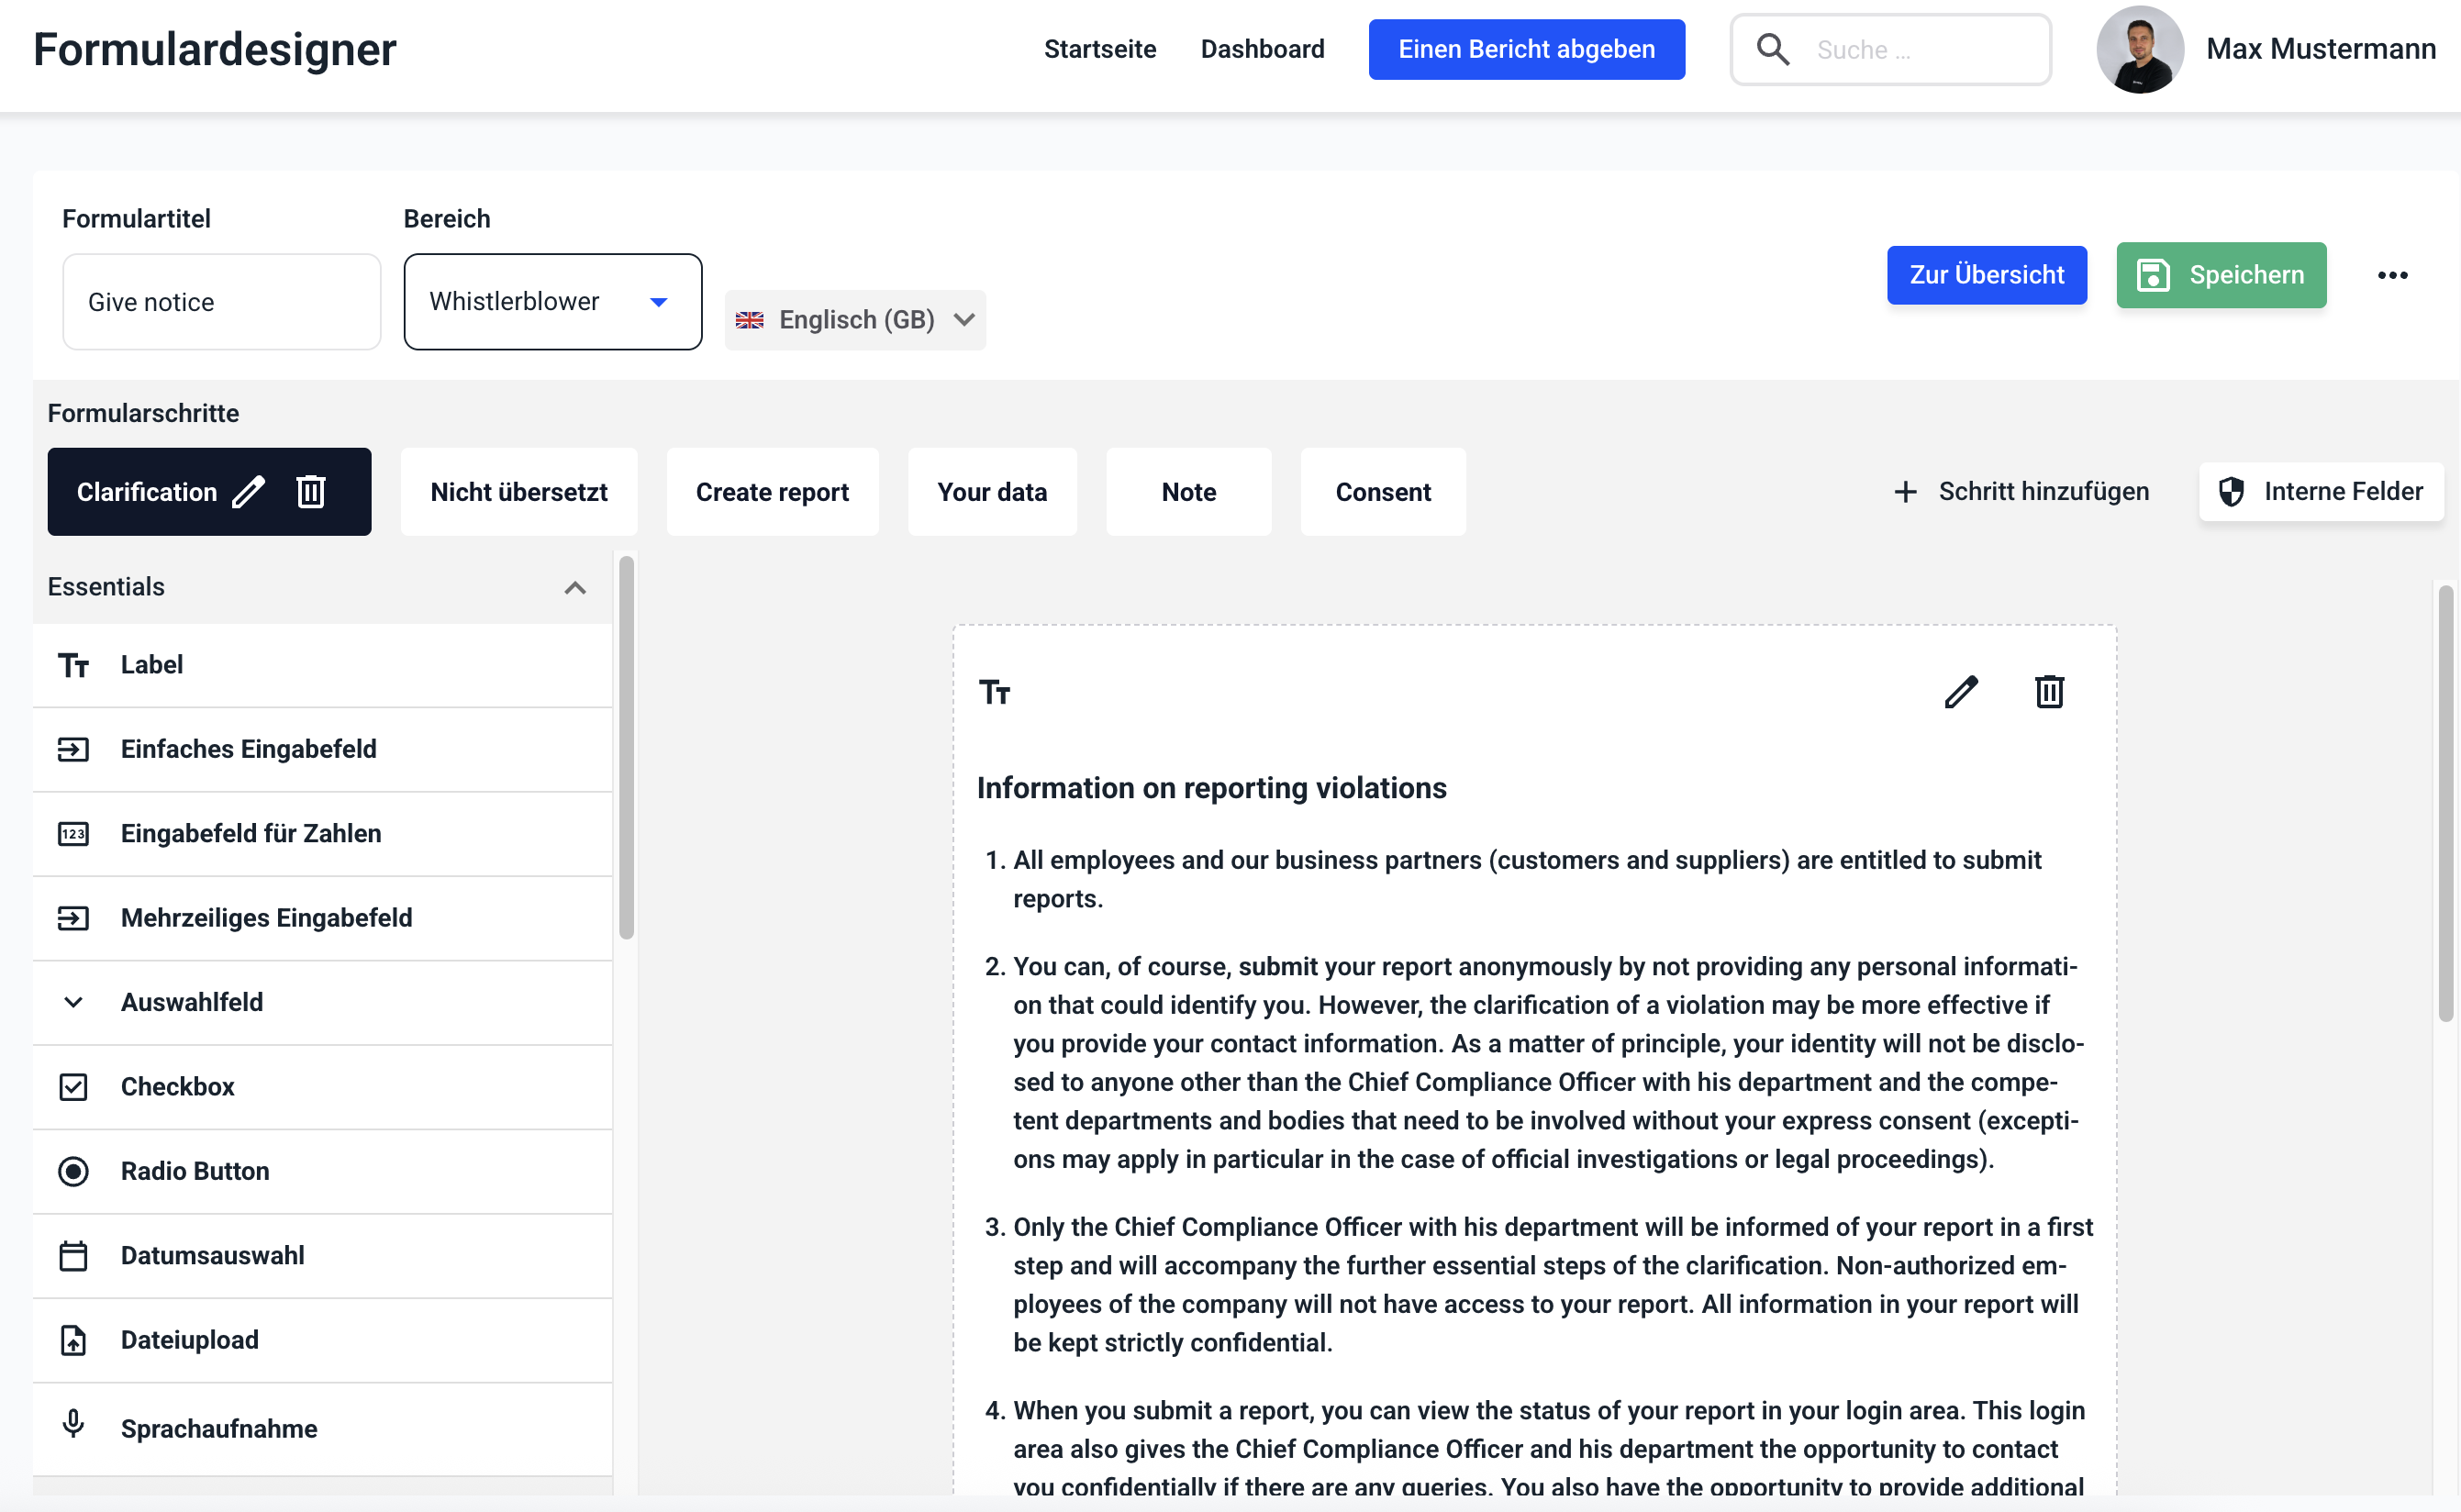
Task: Collapse the Essentials section
Action: 575,588
